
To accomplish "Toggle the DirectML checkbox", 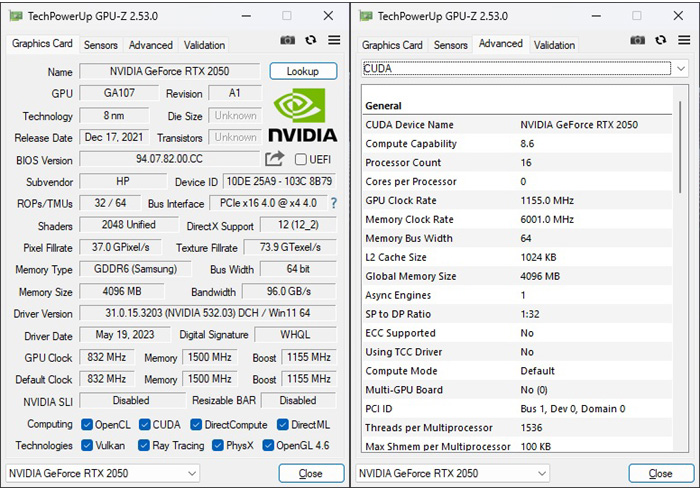I will 283,424.
